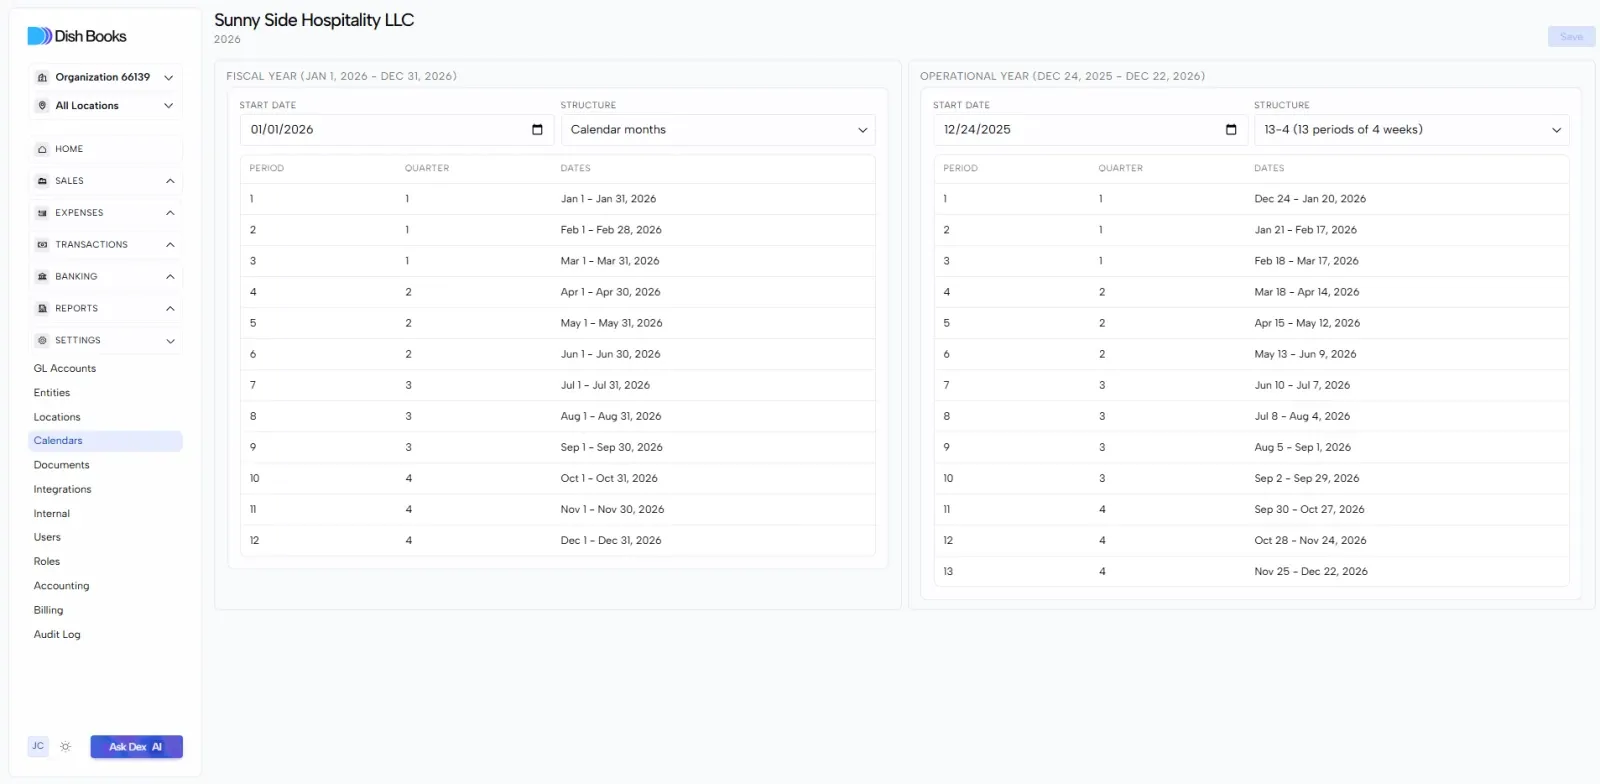Select Calendars in settings menu
This screenshot has width=1600, height=784.
(x=106, y=441)
